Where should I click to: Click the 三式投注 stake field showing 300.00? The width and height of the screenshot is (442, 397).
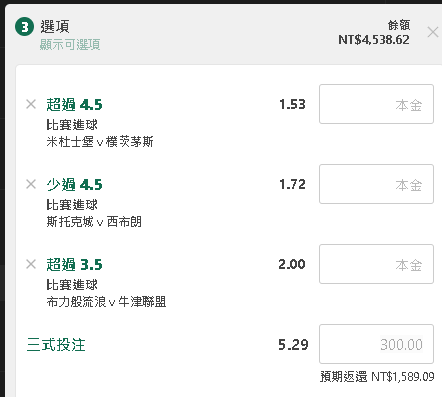pyautogui.click(x=376, y=344)
